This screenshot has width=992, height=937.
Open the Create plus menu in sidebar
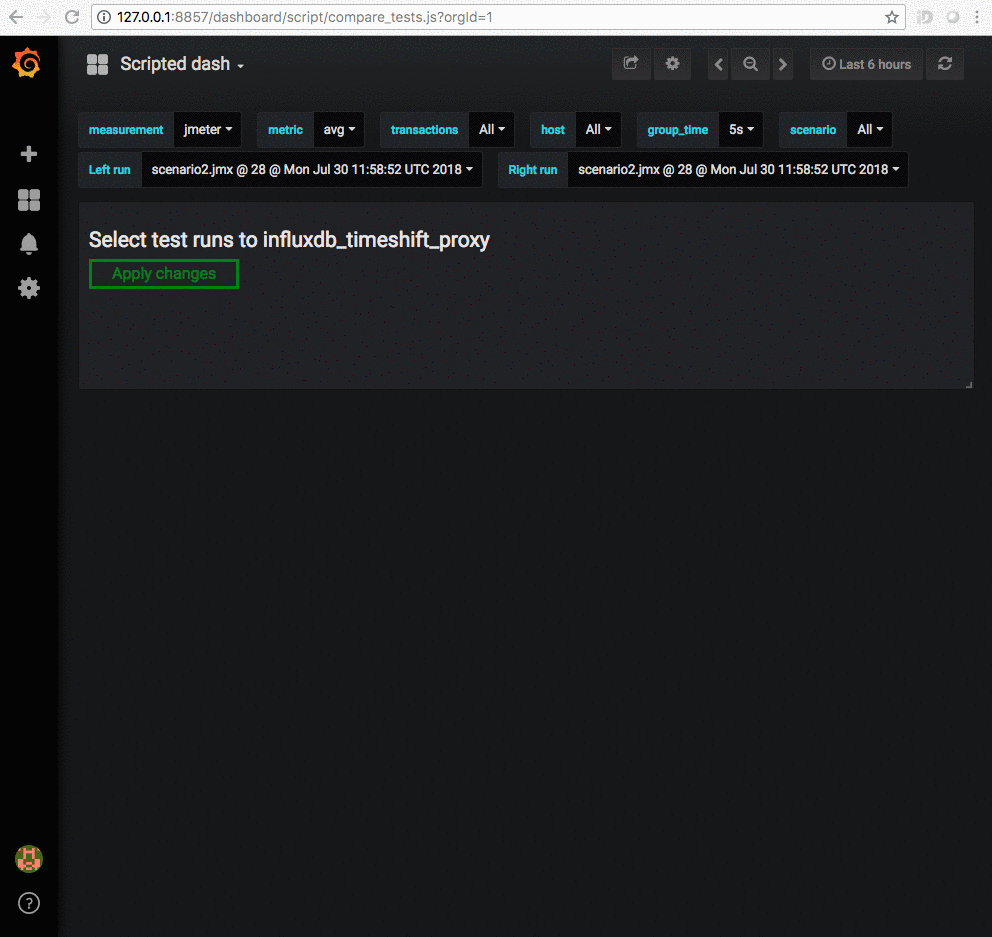coord(28,154)
